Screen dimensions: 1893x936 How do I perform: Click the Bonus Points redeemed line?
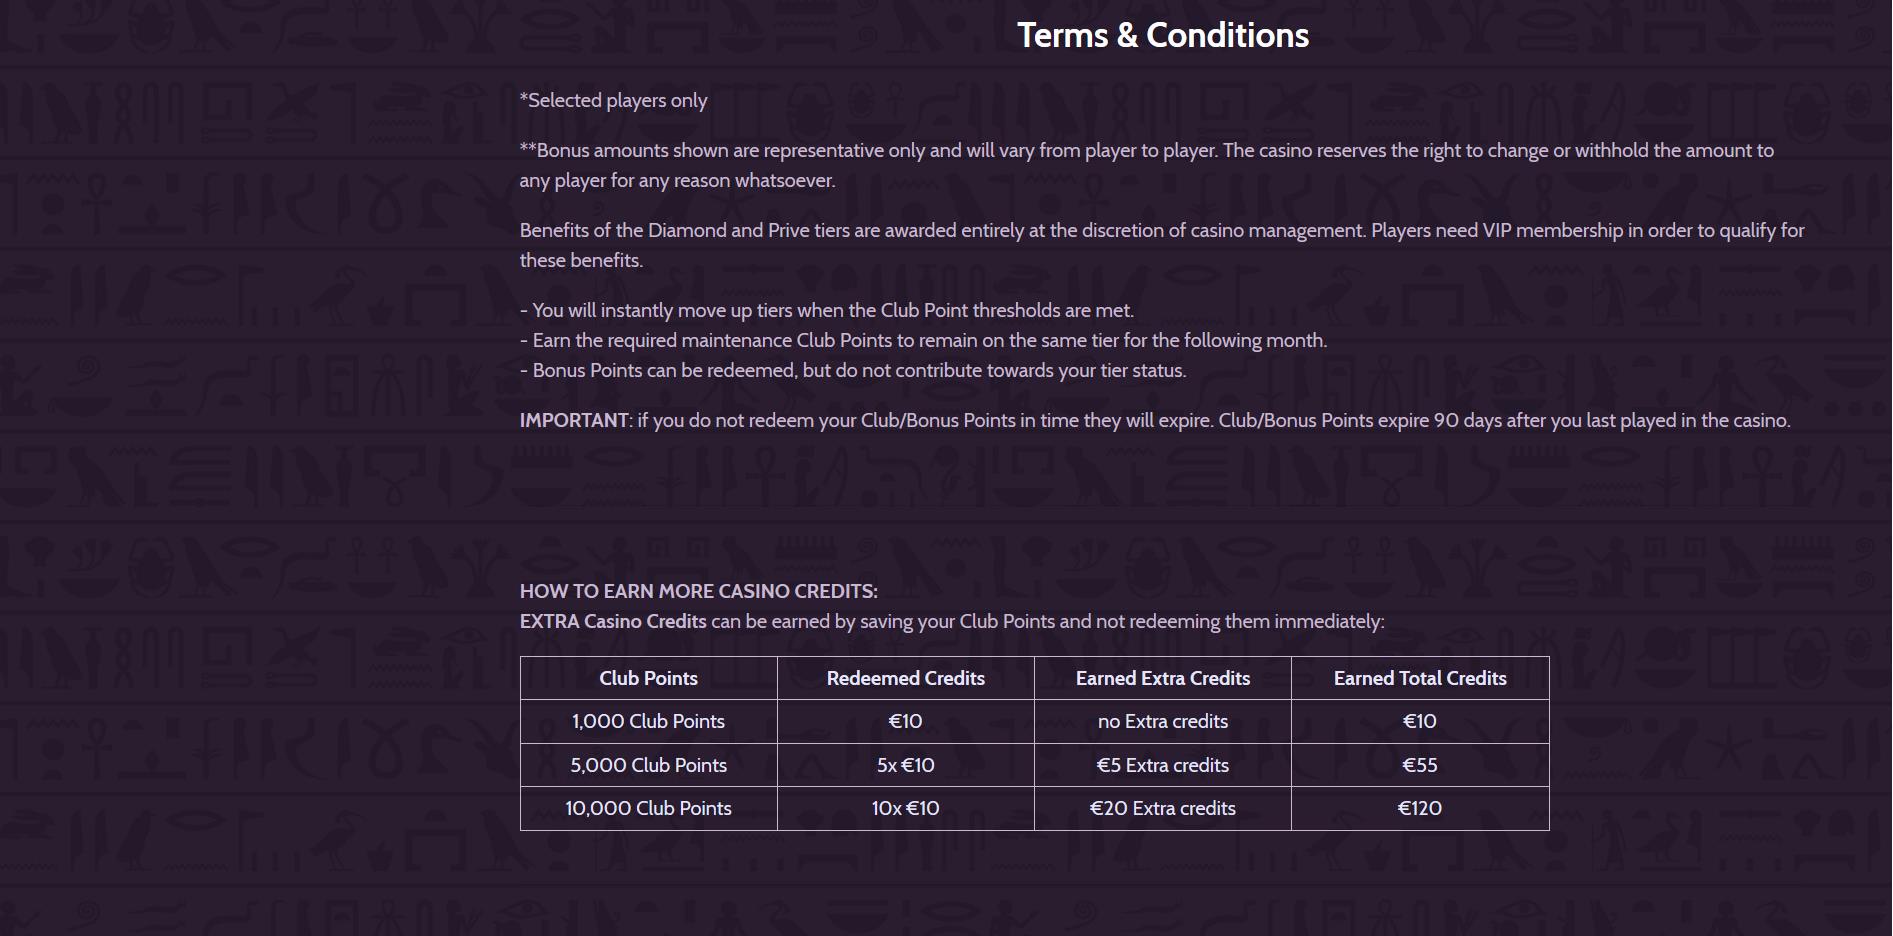(x=853, y=370)
